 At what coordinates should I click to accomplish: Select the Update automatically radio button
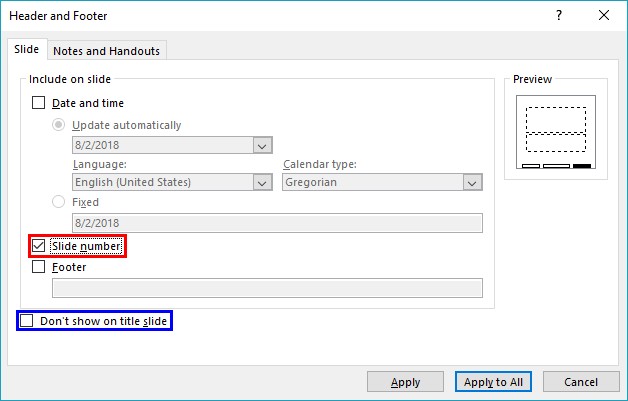click(58, 125)
